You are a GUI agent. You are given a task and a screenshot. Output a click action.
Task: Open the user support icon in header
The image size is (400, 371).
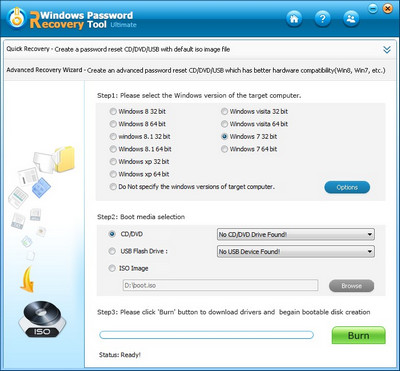pos(351,19)
